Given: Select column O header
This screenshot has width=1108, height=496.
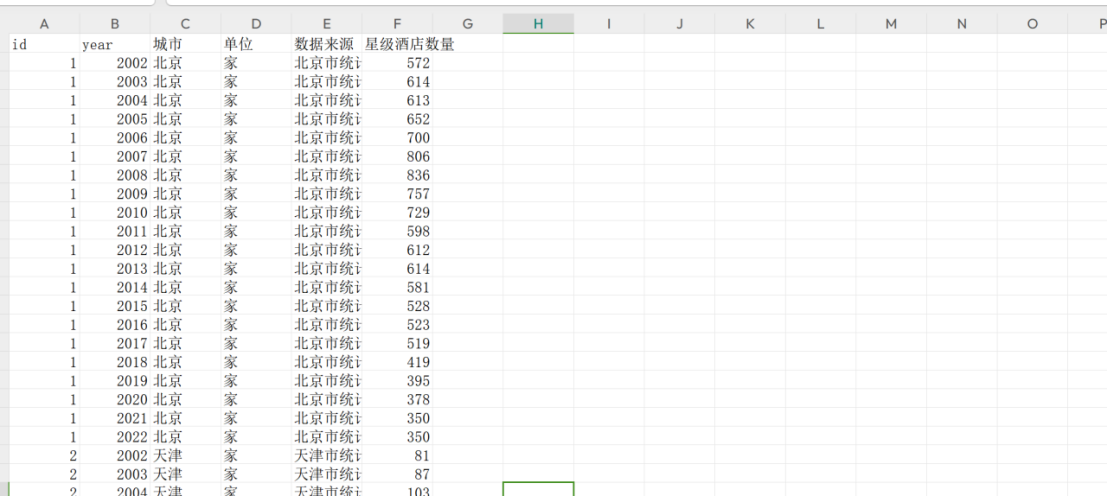Looking at the screenshot, I should tap(1033, 24).
